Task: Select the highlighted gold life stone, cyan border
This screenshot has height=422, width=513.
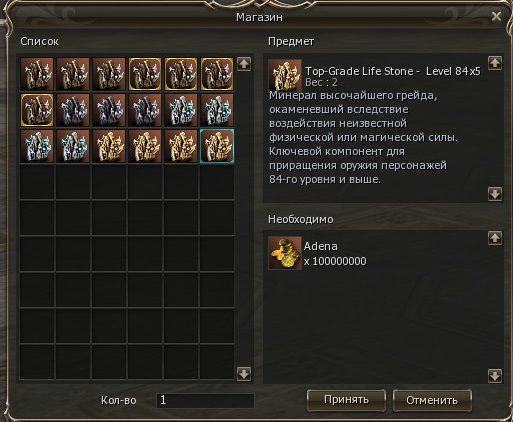Action: 217,146
